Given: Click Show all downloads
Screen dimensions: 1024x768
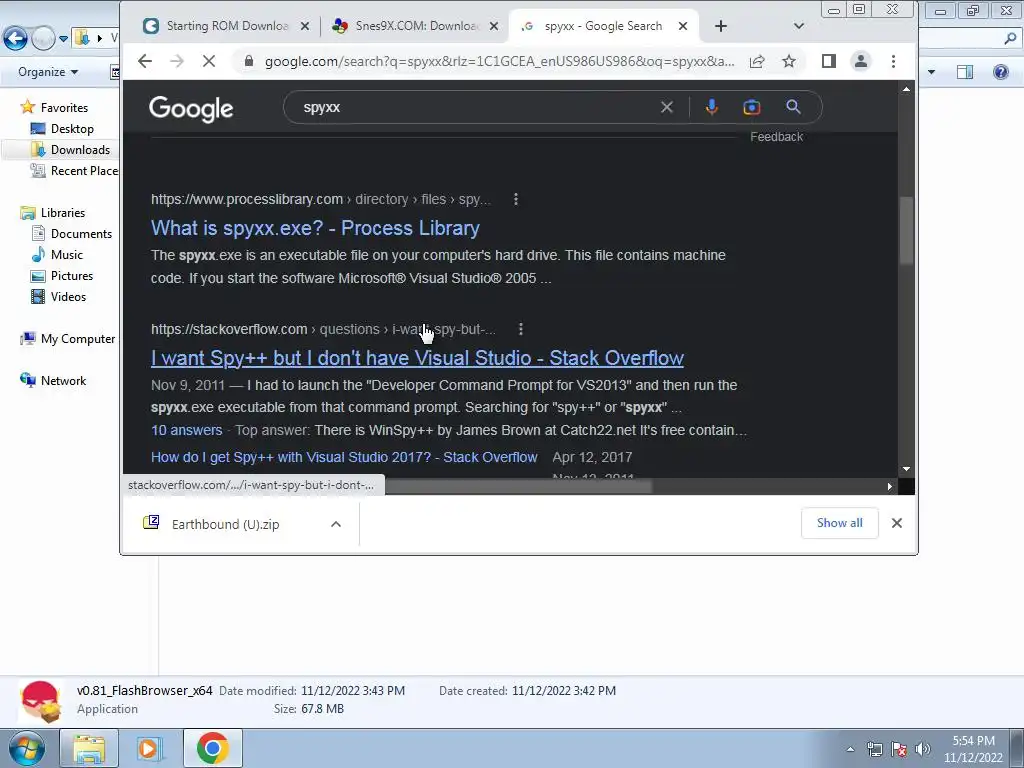Looking at the screenshot, I should [839, 523].
